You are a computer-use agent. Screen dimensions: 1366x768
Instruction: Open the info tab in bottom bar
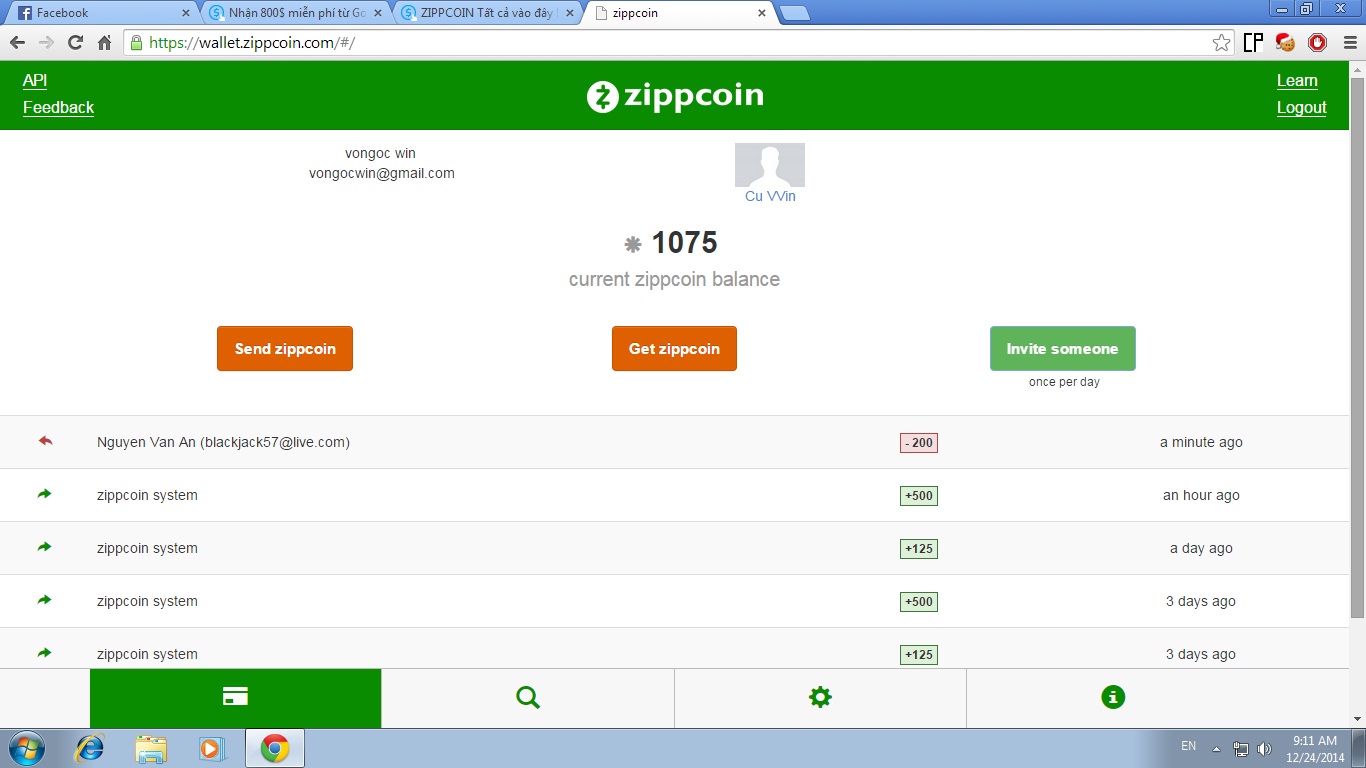pos(1113,698)
